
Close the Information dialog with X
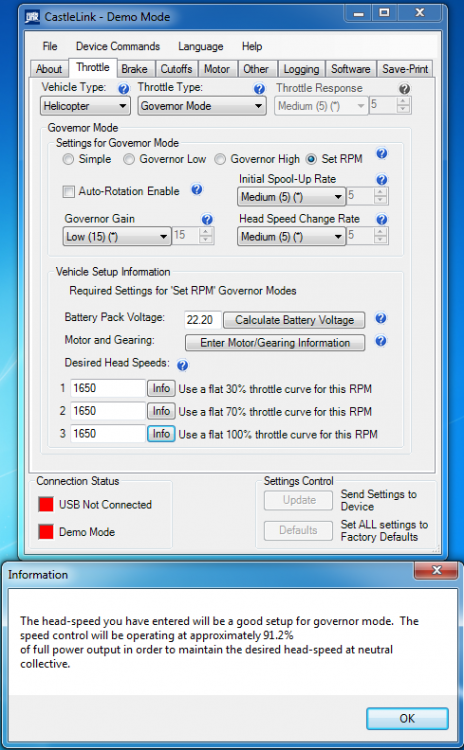436,570
